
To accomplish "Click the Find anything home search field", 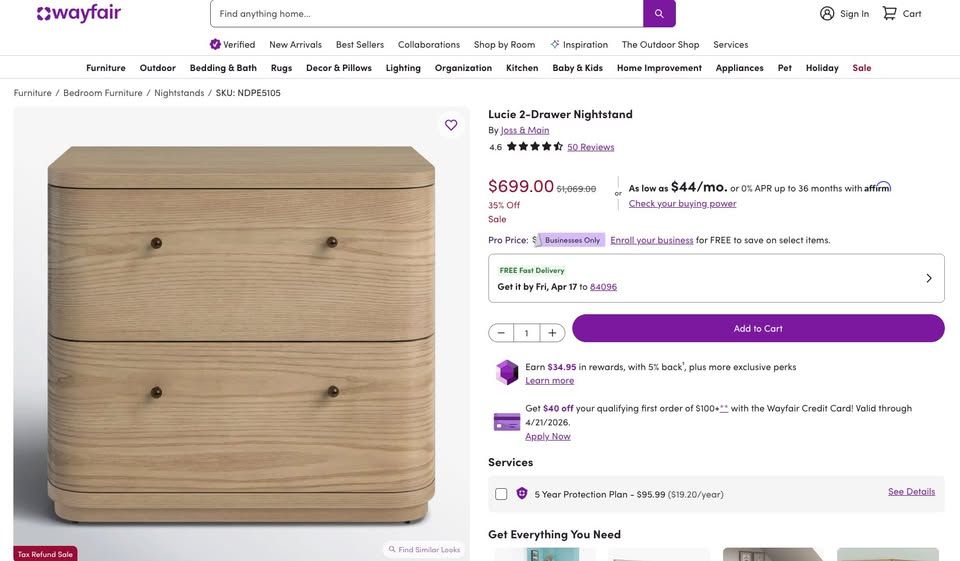I will tap(426, 13).
